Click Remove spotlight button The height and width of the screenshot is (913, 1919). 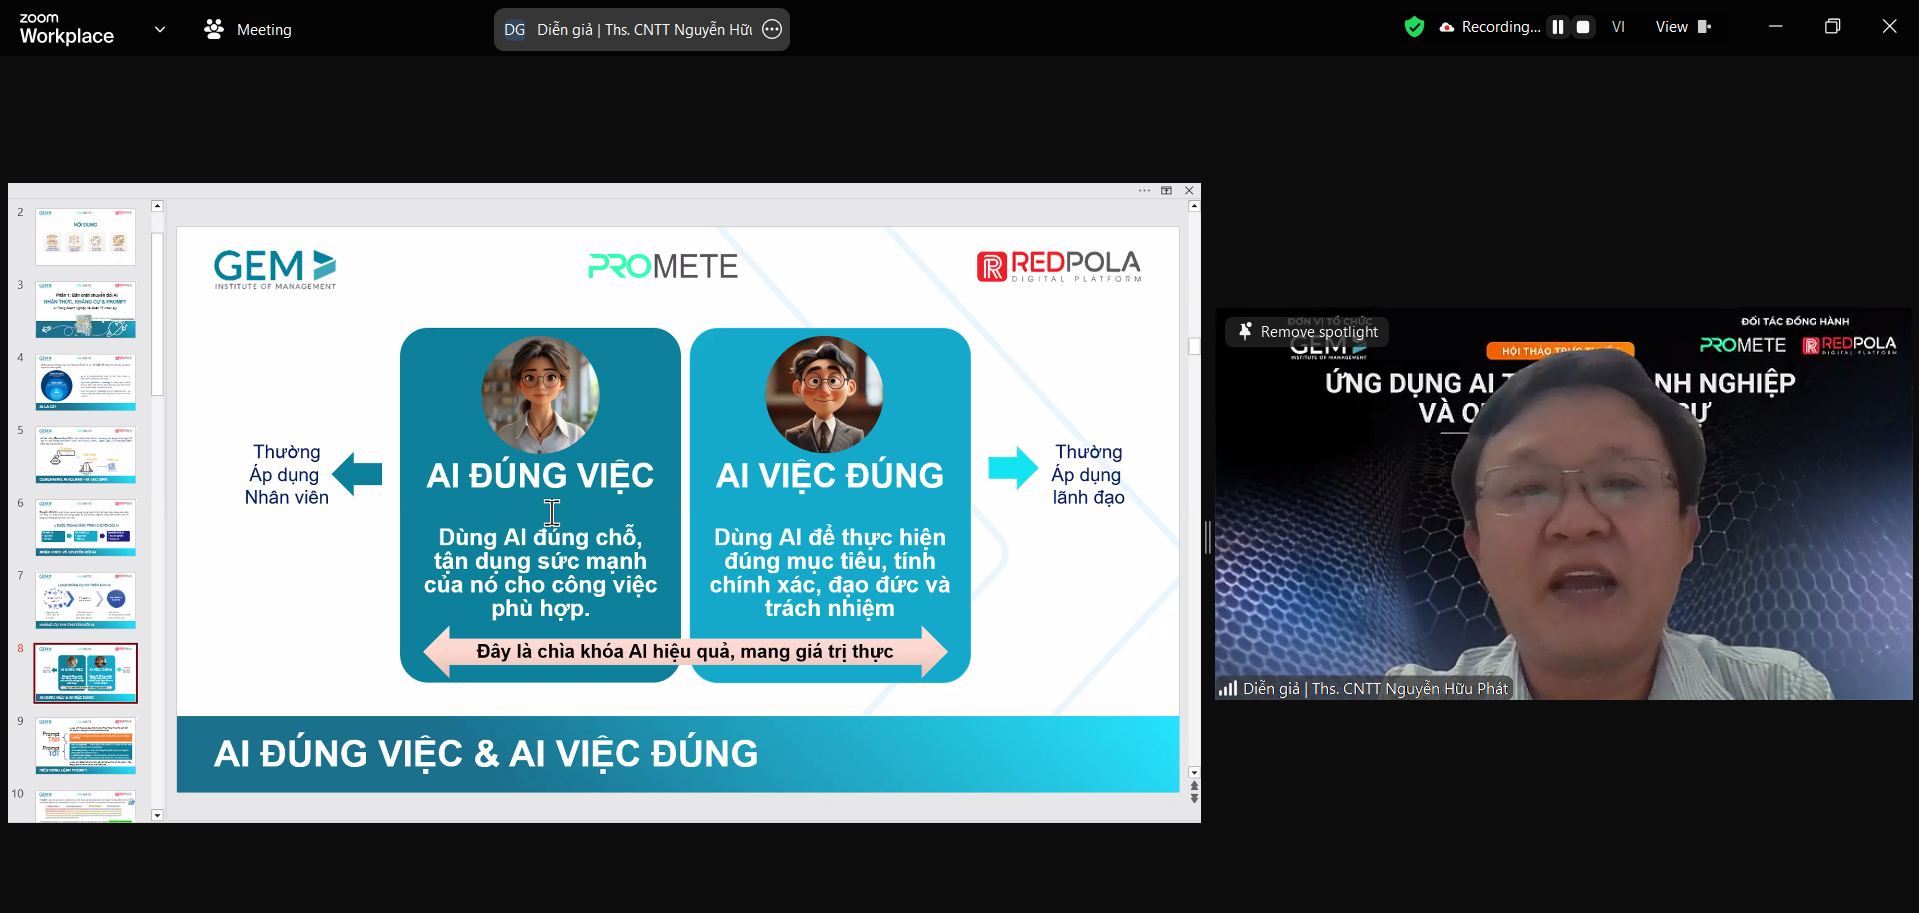(1307, 332)
